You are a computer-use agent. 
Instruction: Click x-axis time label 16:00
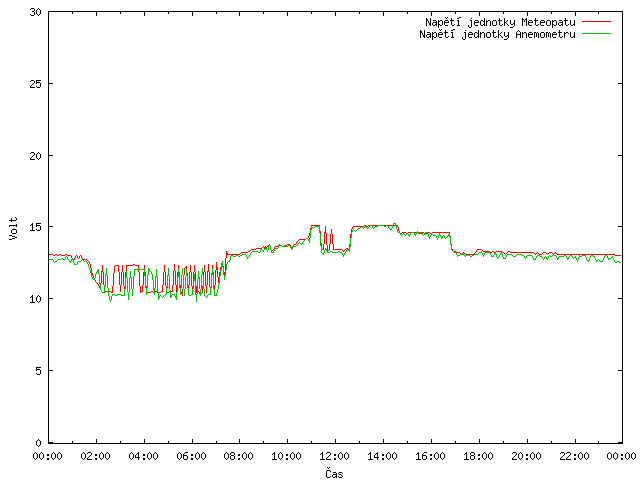430,456
